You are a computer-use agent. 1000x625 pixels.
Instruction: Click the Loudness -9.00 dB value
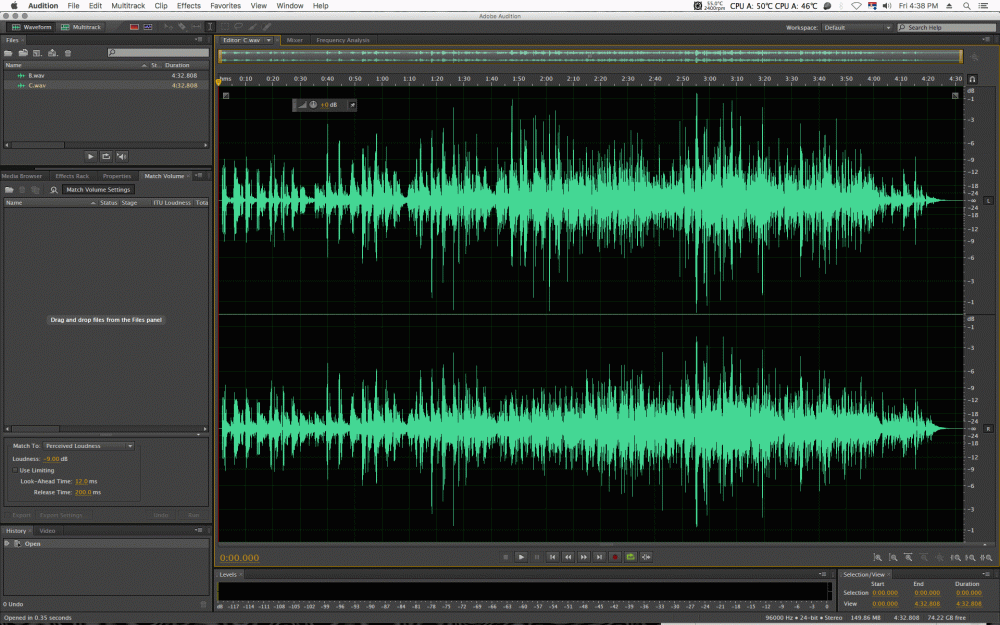coord(52,459)
